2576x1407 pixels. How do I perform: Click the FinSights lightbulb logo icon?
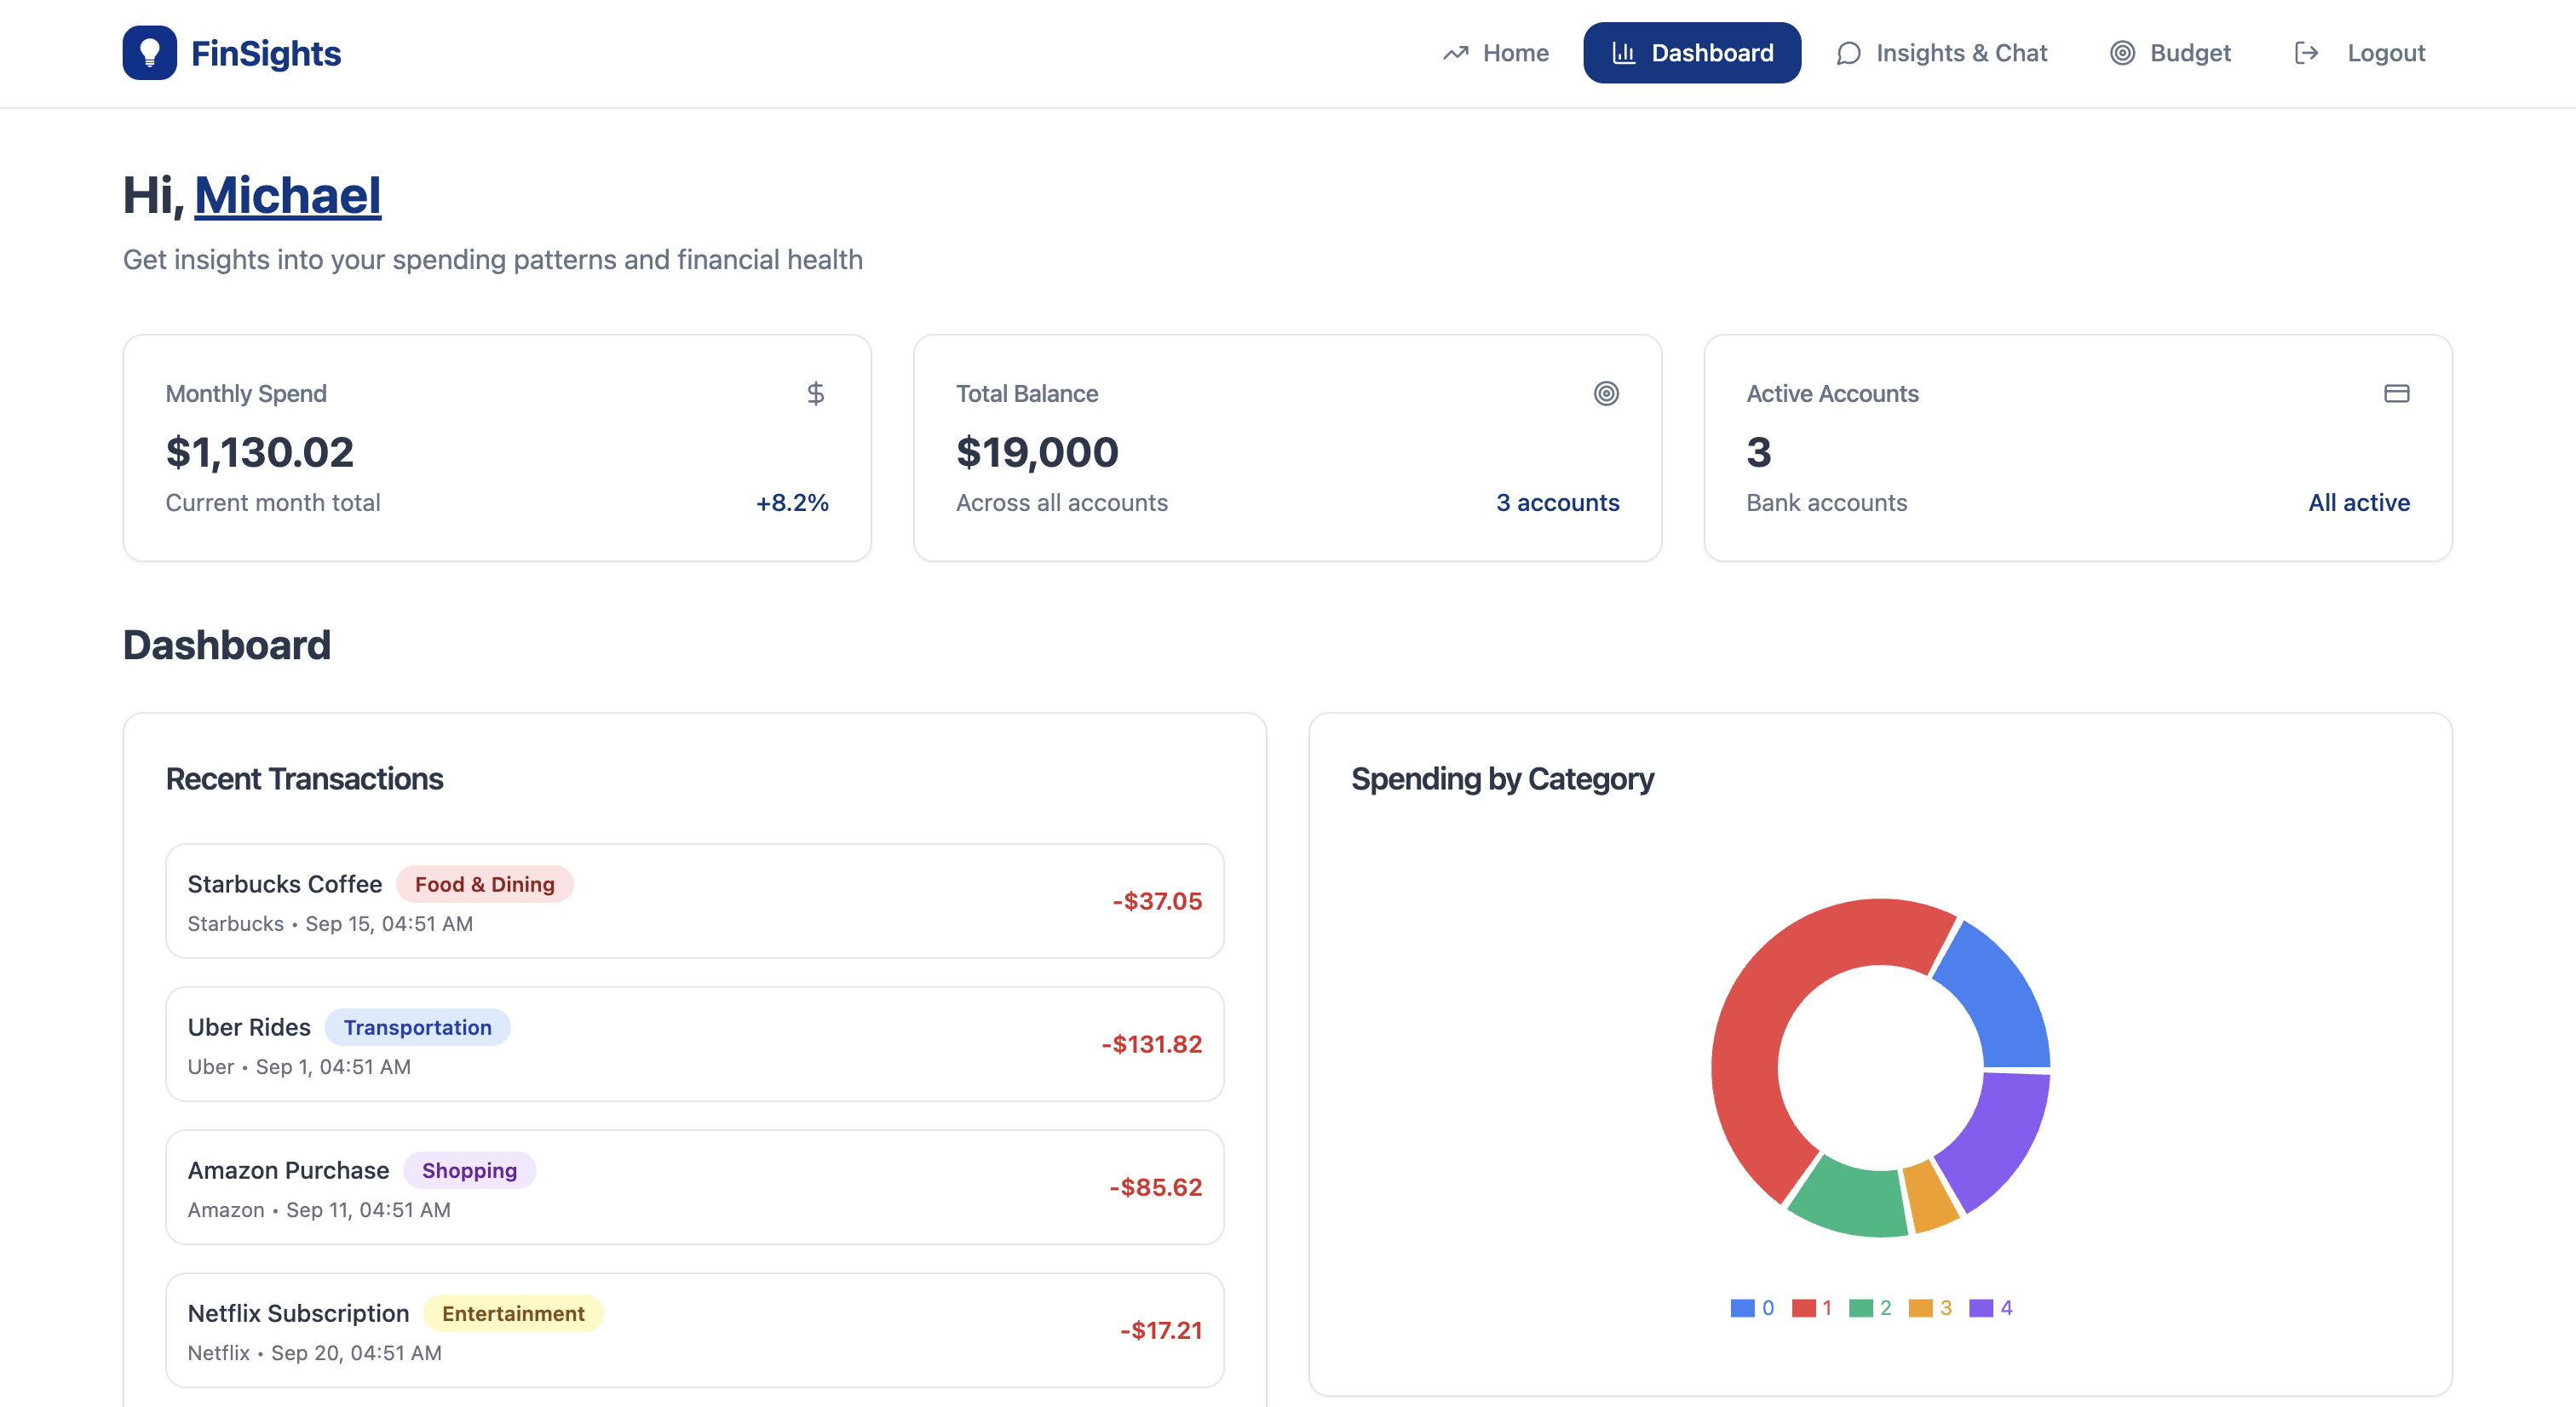pyautogui.click(x=149, y=53)
